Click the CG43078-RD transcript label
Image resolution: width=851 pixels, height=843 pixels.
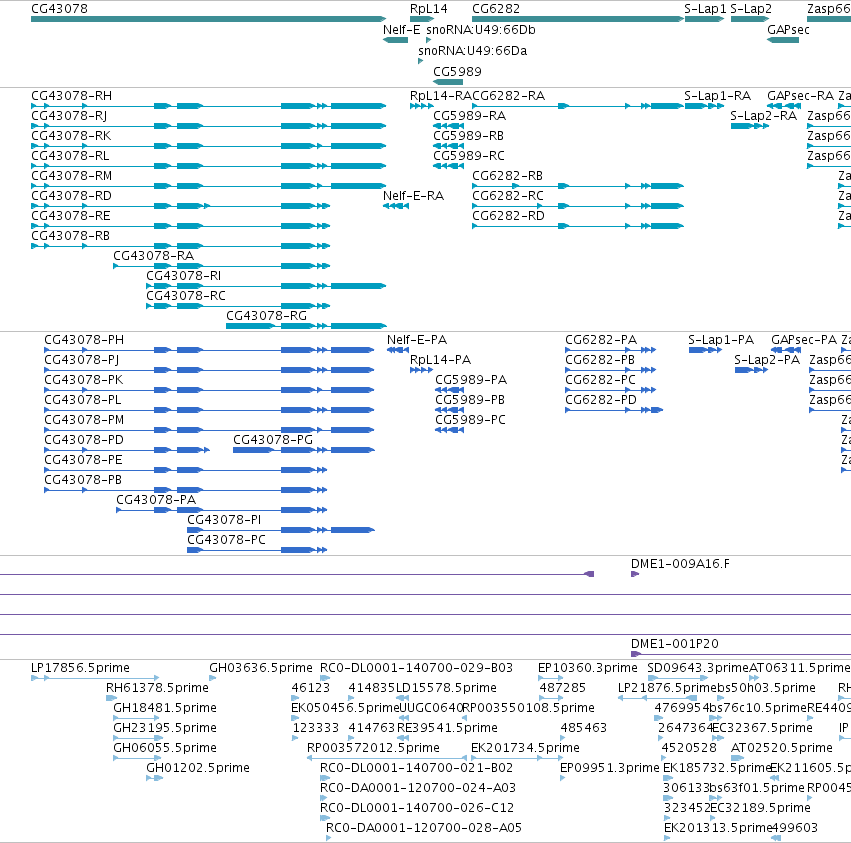pyautogui.click(x=72, y=195)
